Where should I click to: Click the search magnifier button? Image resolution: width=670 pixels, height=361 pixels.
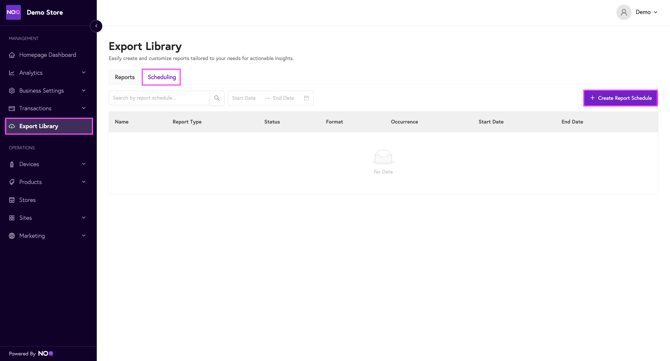pyautogui.click(x=217, y=98)
